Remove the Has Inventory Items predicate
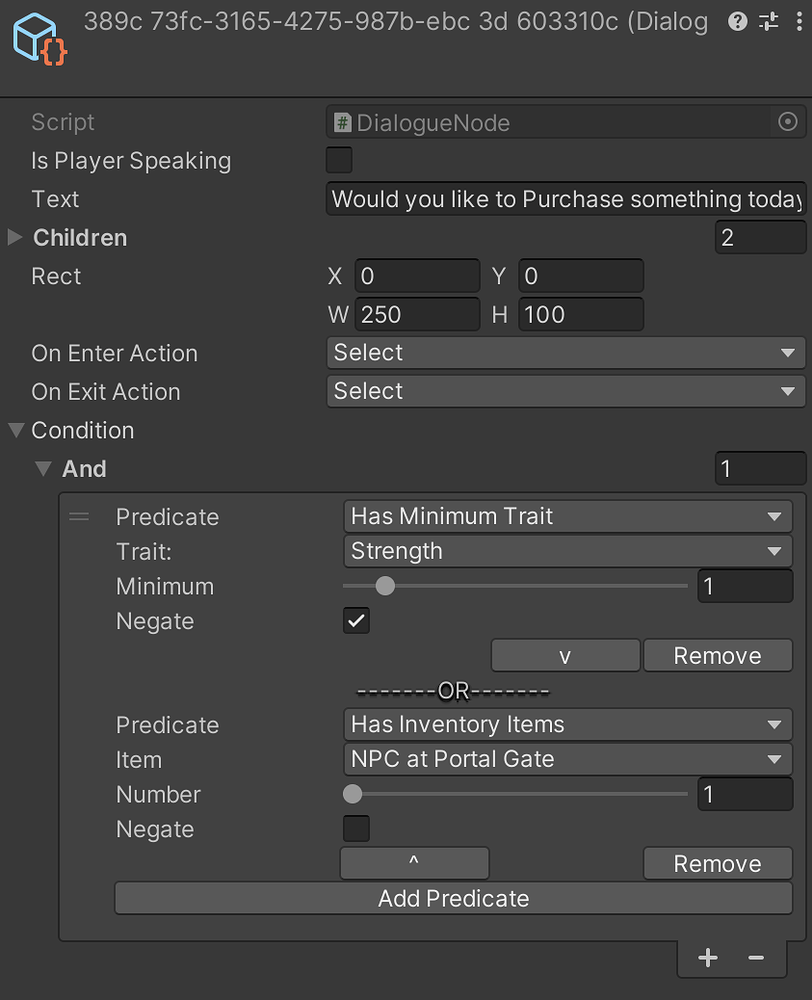The image size is (812, 1000). [x=718, y=864]
